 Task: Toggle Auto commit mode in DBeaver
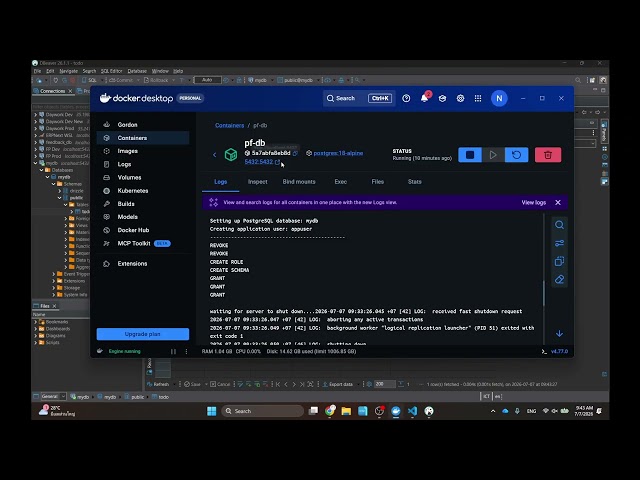(x=207, y=80)
